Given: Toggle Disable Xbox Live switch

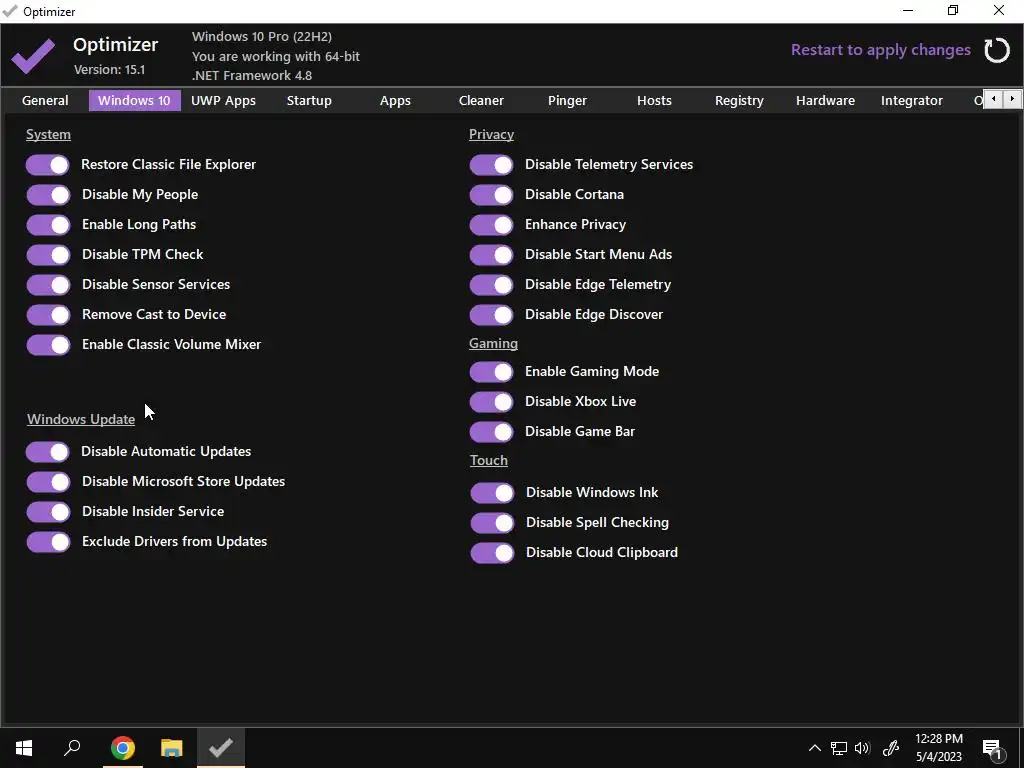Looking at the screenshot, I should click(x=491, y=402).
